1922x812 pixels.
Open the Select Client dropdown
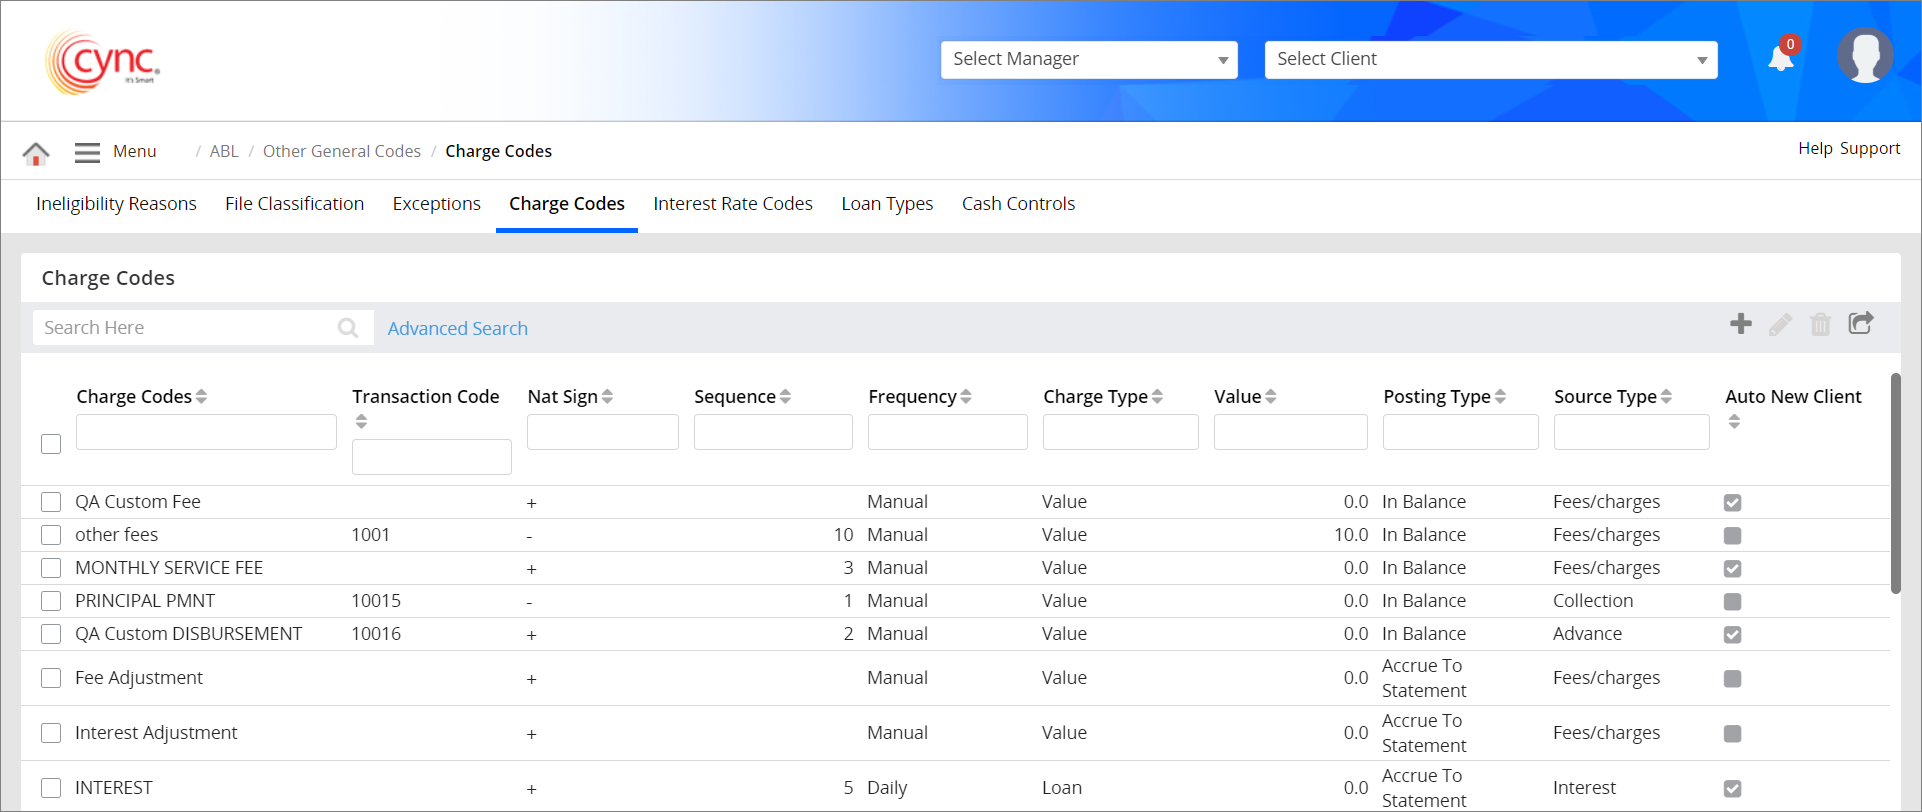point(1490,60)
